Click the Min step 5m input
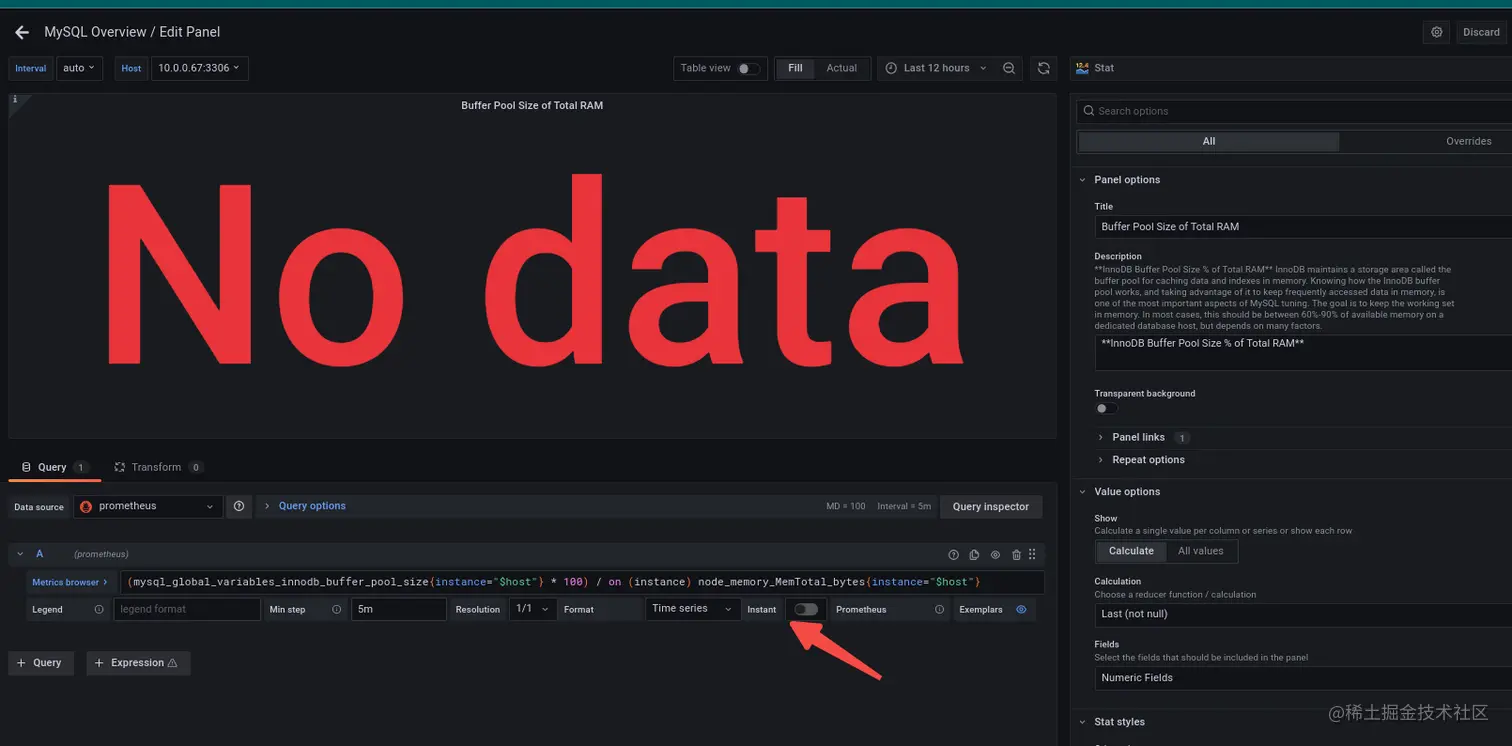The width and height of the screenshot is (1512, 746). coord(398,609)
